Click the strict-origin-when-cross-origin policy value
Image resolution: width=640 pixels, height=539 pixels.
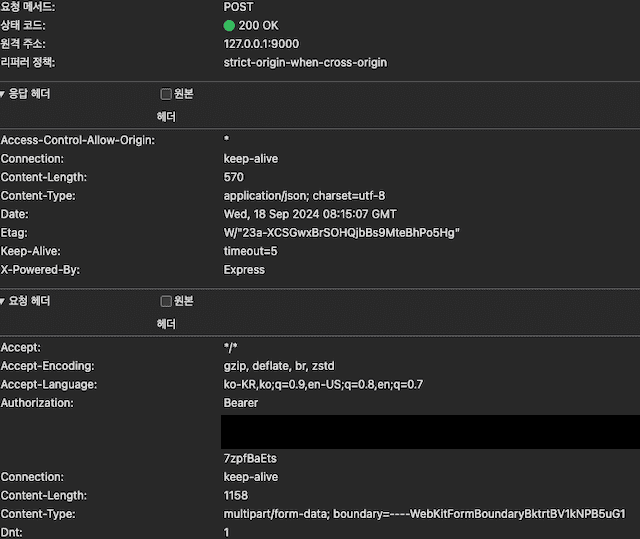[x=305, y=62]
